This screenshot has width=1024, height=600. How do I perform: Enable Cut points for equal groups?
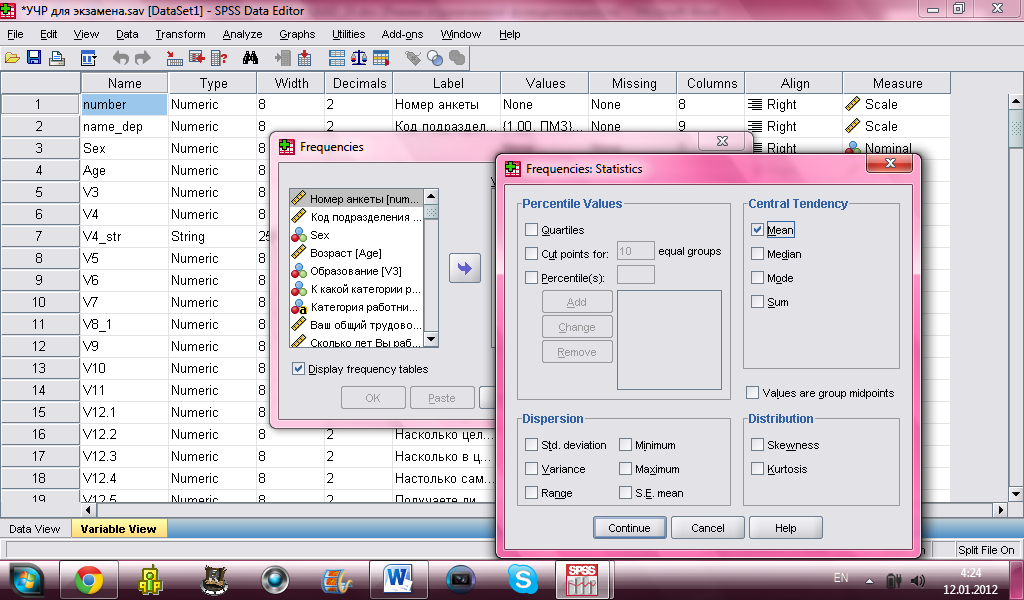click(532, 253)
